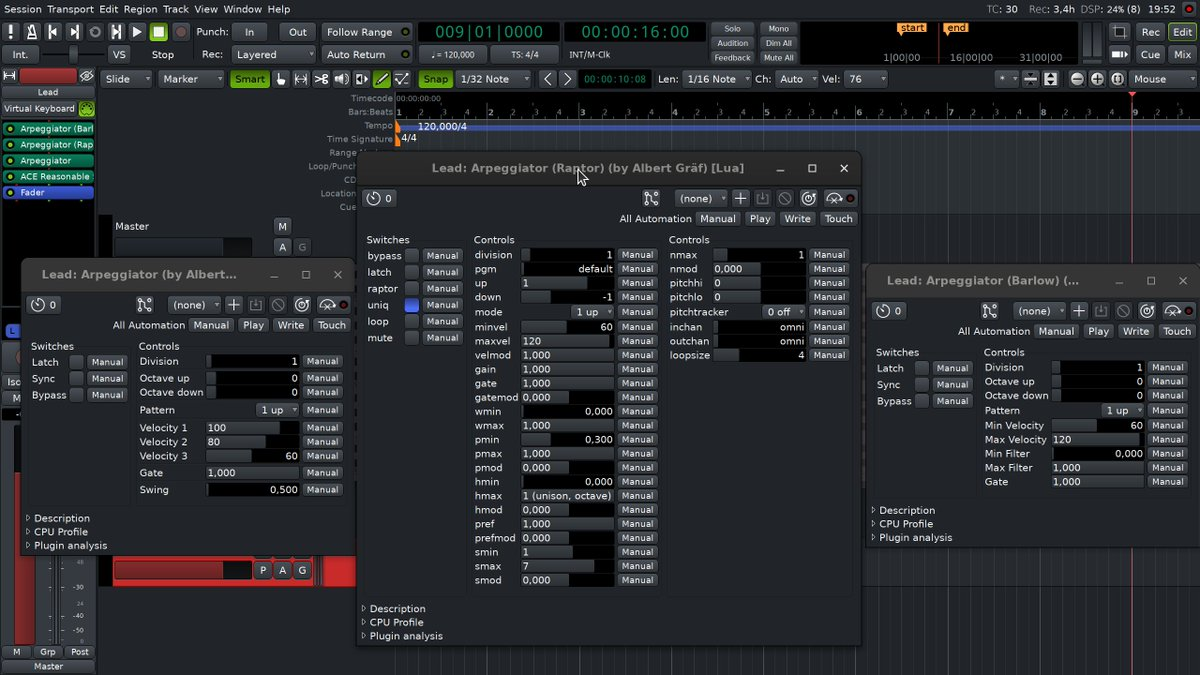Start playback with the Play icon
The image size is (1200, 675).
[137, 32]
